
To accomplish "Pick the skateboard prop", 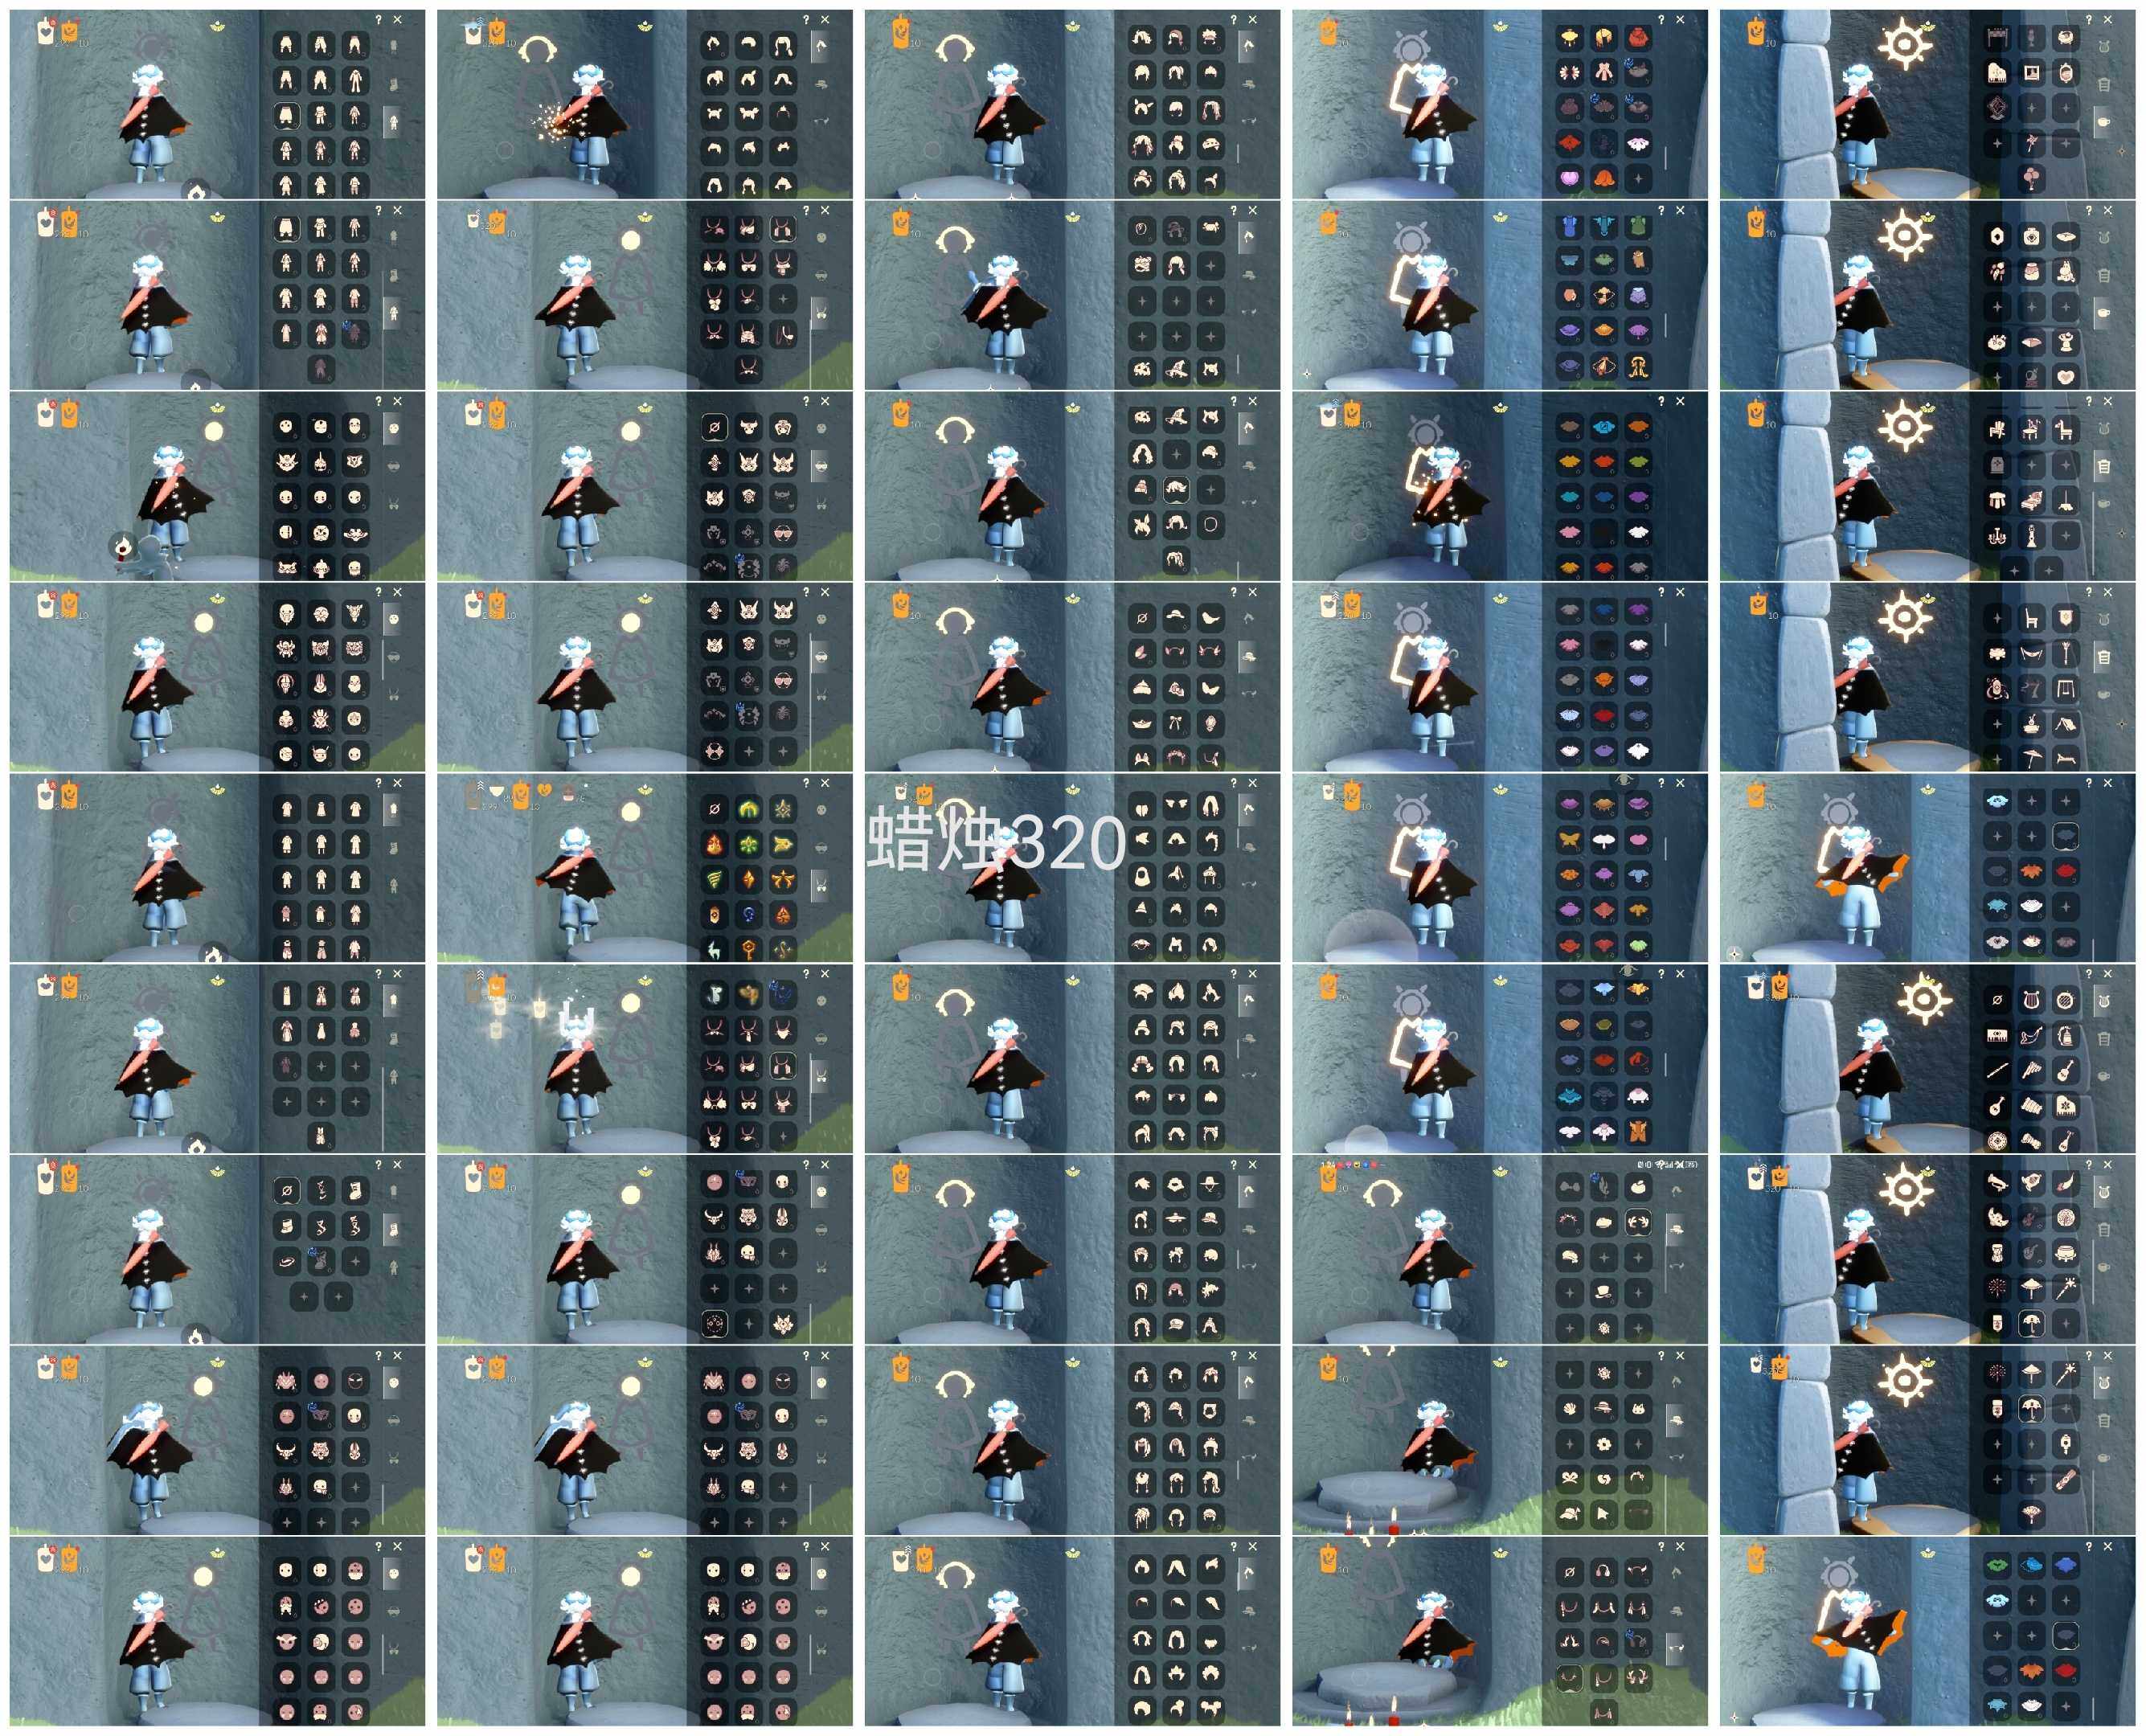I will 2065,1479.
